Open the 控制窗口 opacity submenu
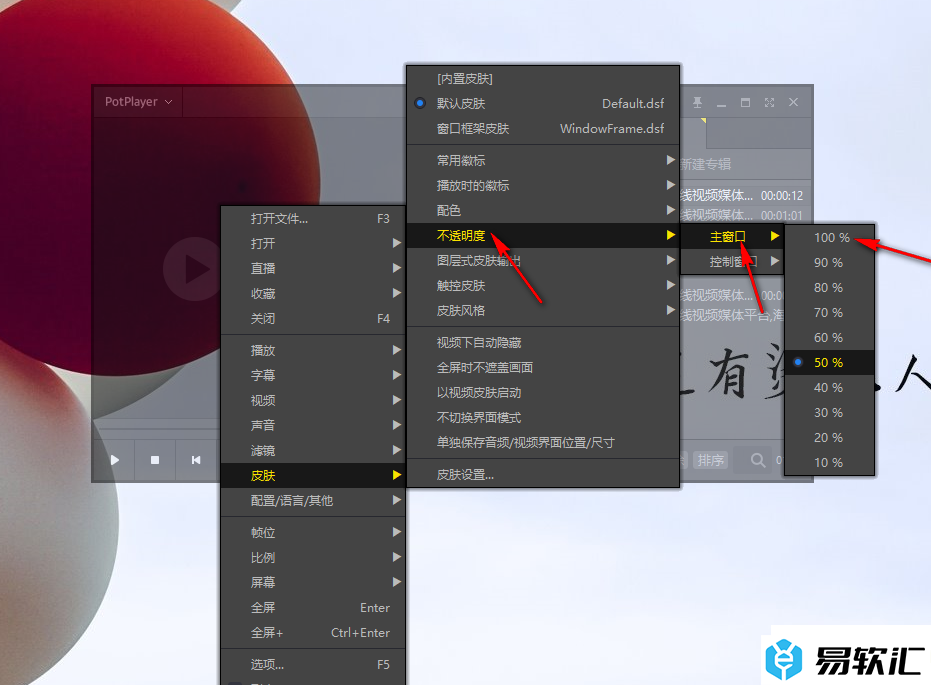The width and height of the screenshot is (931, 685). tap(732, 261)
